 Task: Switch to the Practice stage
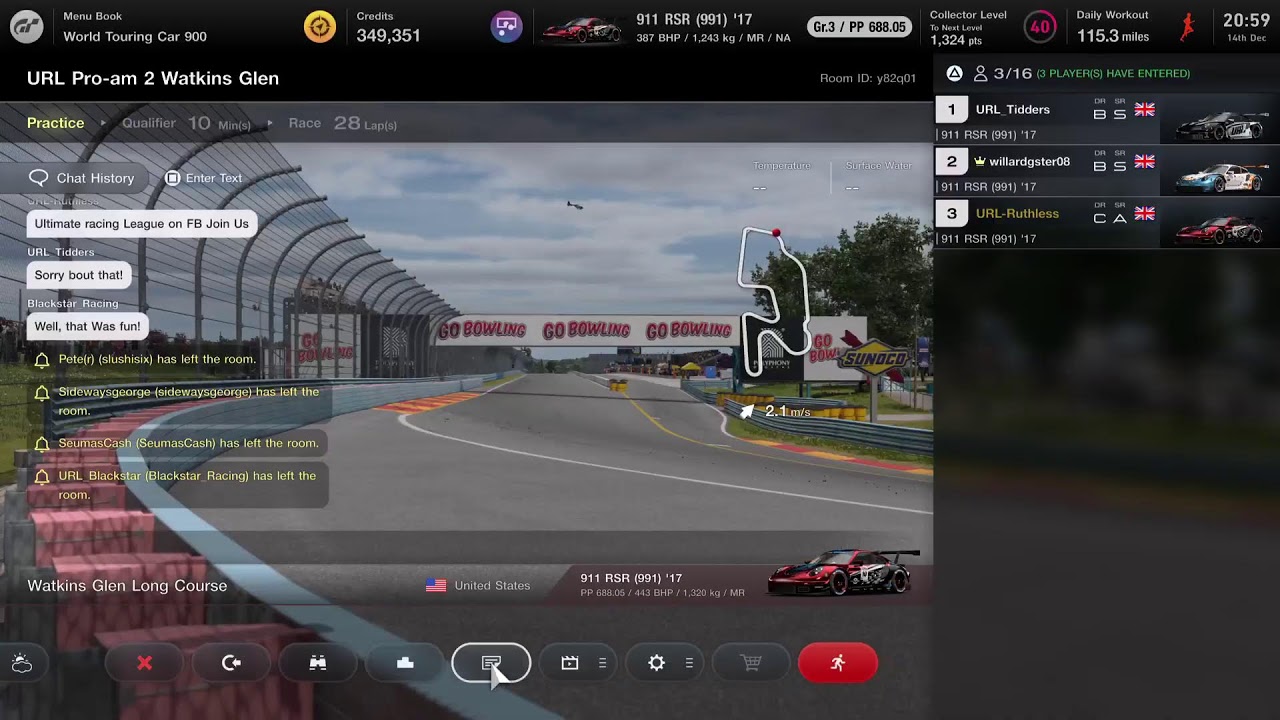pyautogui.click(x=56, y=123)
